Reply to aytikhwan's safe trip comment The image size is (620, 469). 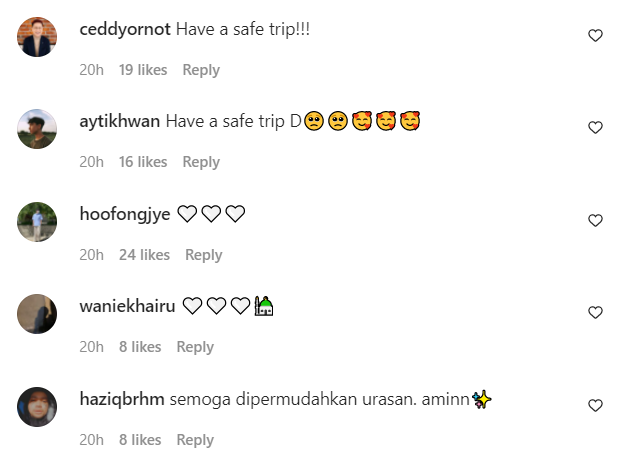(201, 163)
